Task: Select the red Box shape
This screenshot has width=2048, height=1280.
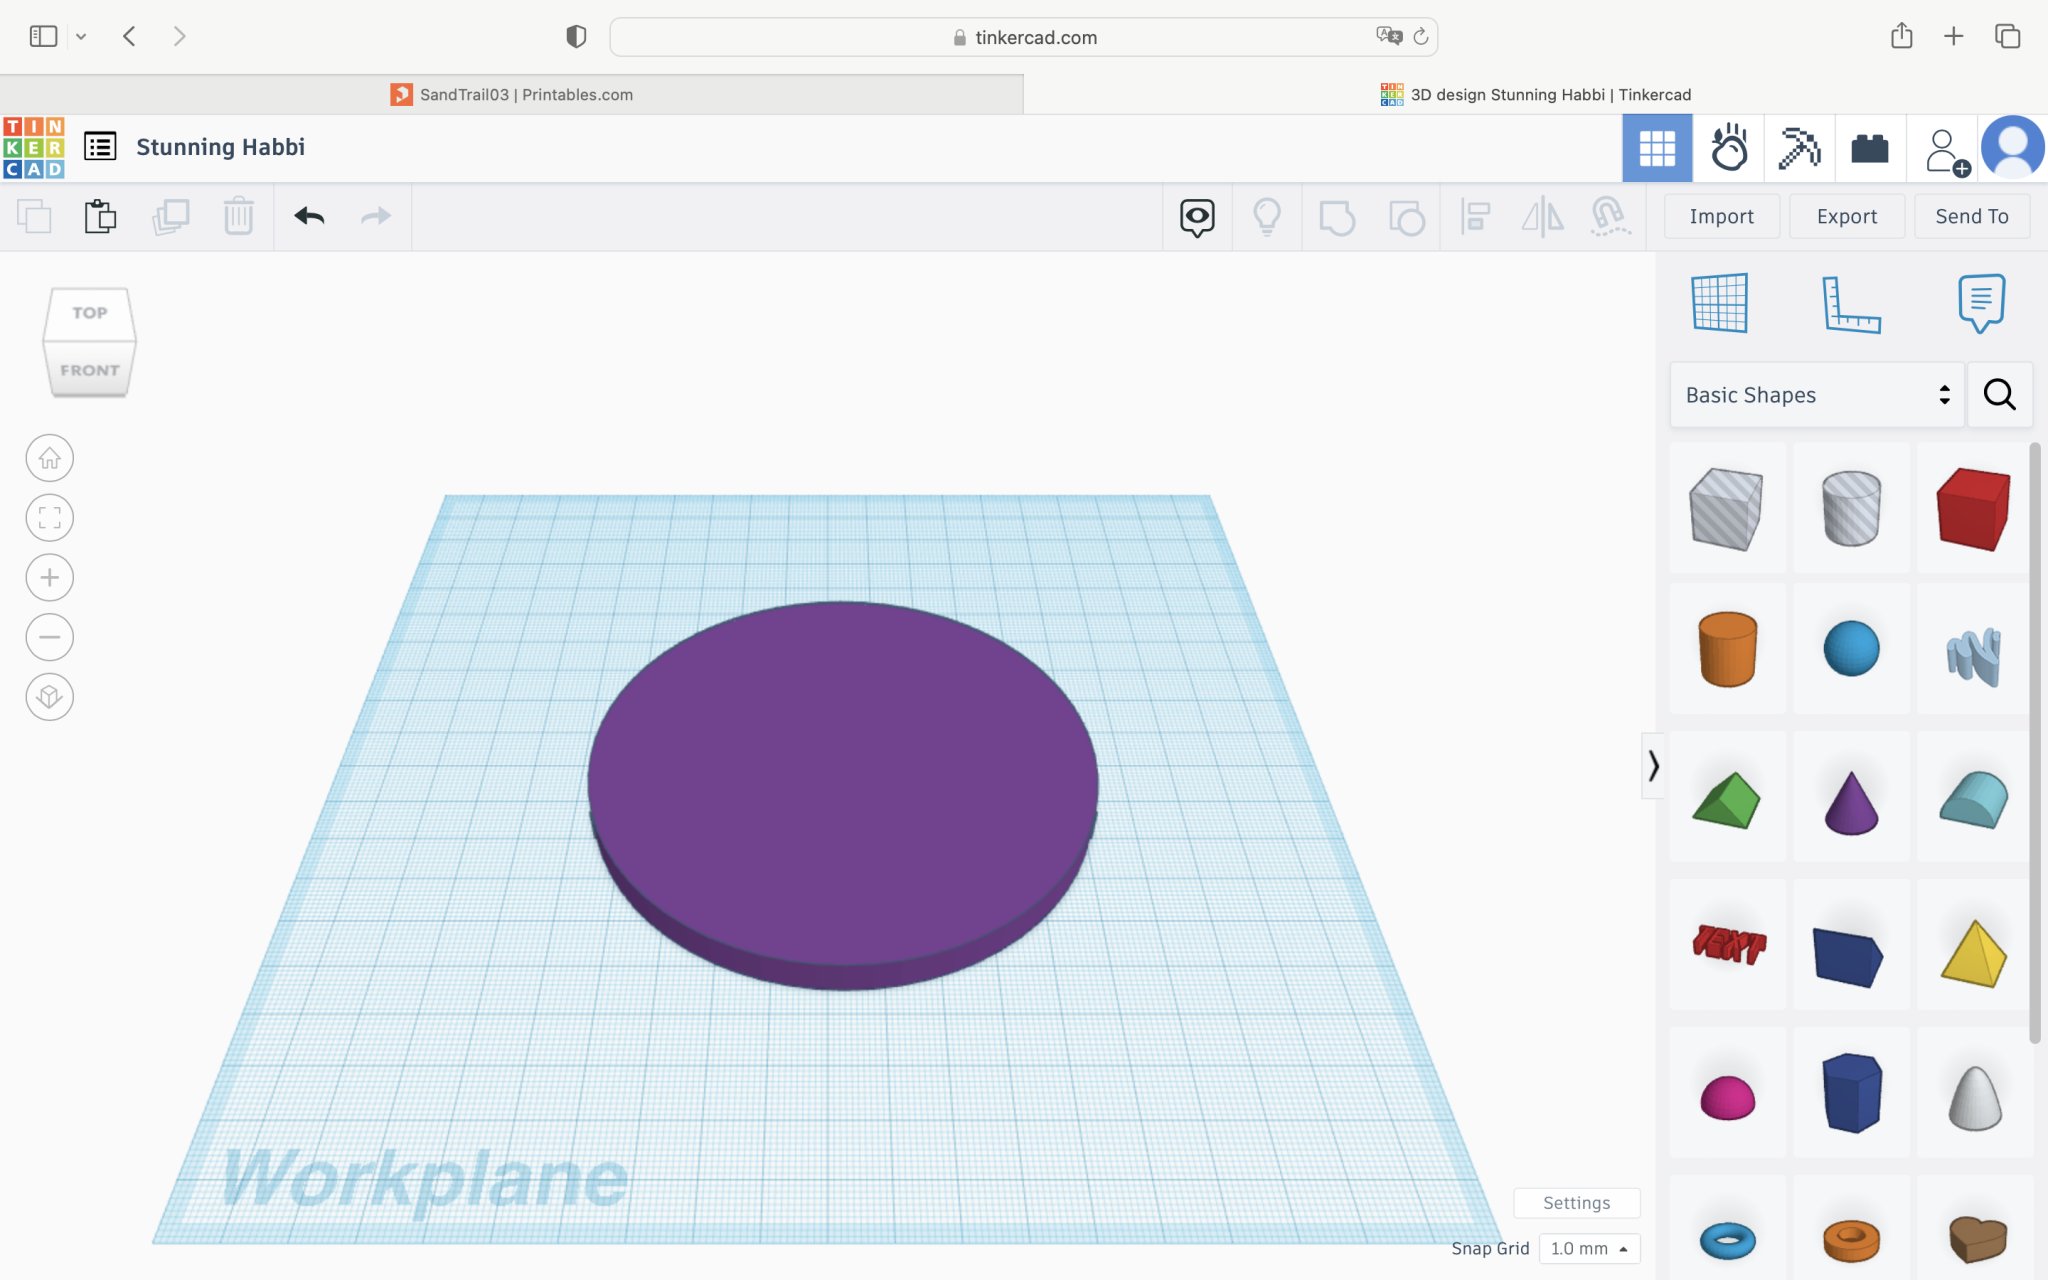Action: click(1972, 509)
